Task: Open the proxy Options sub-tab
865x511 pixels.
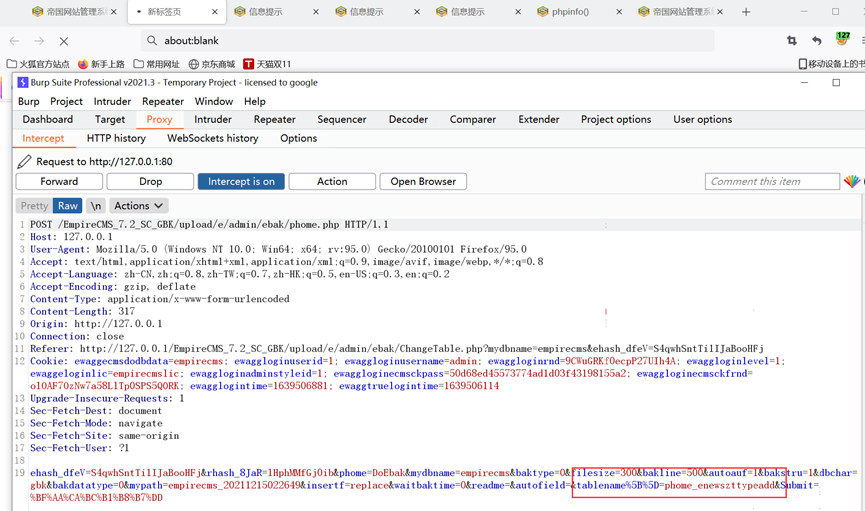Action: 298,138
